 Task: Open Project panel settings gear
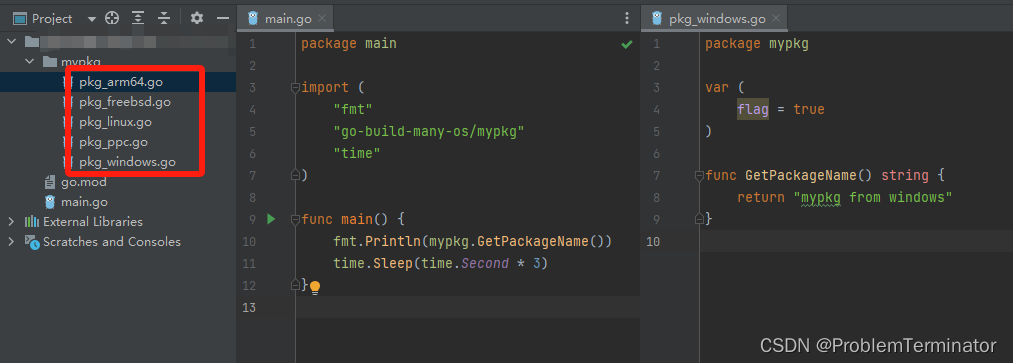[x=197, y=19]
